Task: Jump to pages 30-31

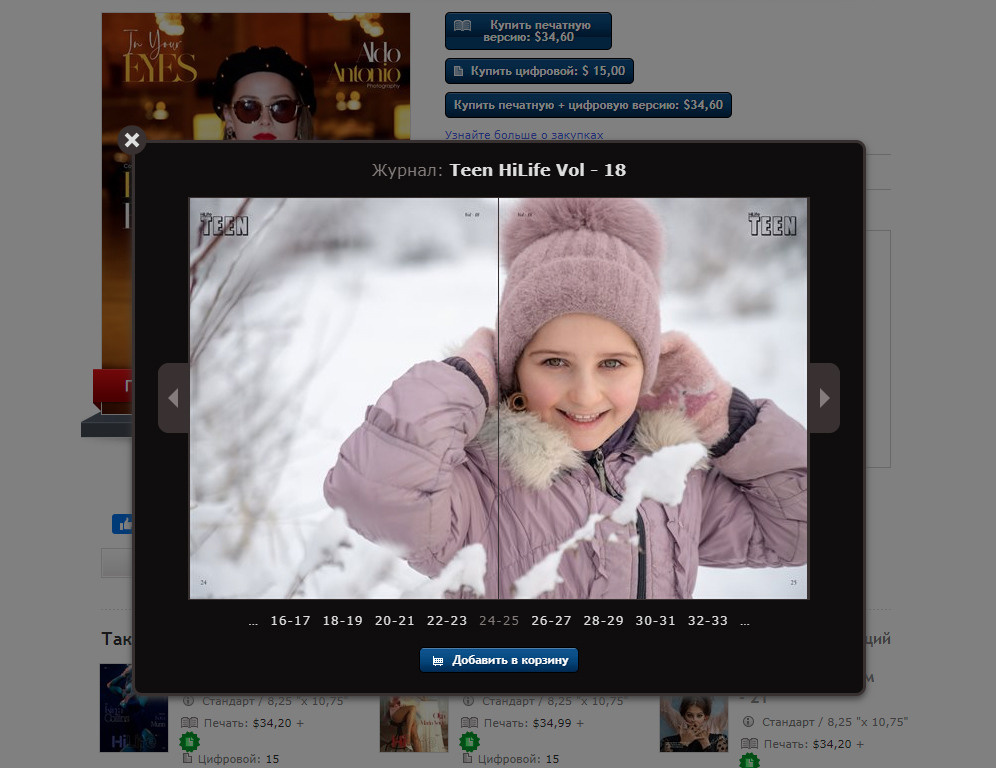Action: pos(655,621)
